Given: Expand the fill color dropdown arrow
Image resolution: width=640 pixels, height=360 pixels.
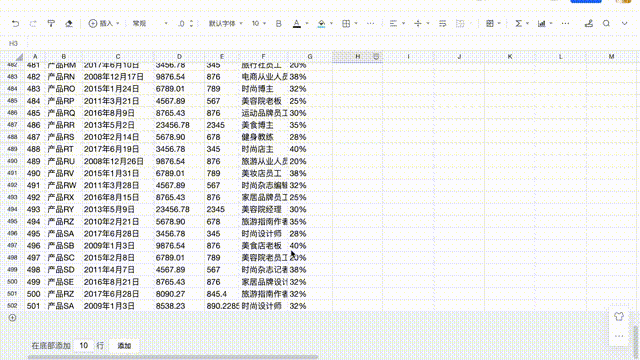Looking at the screenshot, I should pos(331,24).
